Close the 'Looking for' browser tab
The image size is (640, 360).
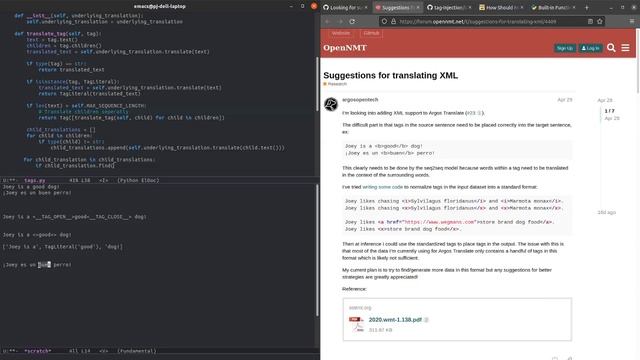click(366, 7)
